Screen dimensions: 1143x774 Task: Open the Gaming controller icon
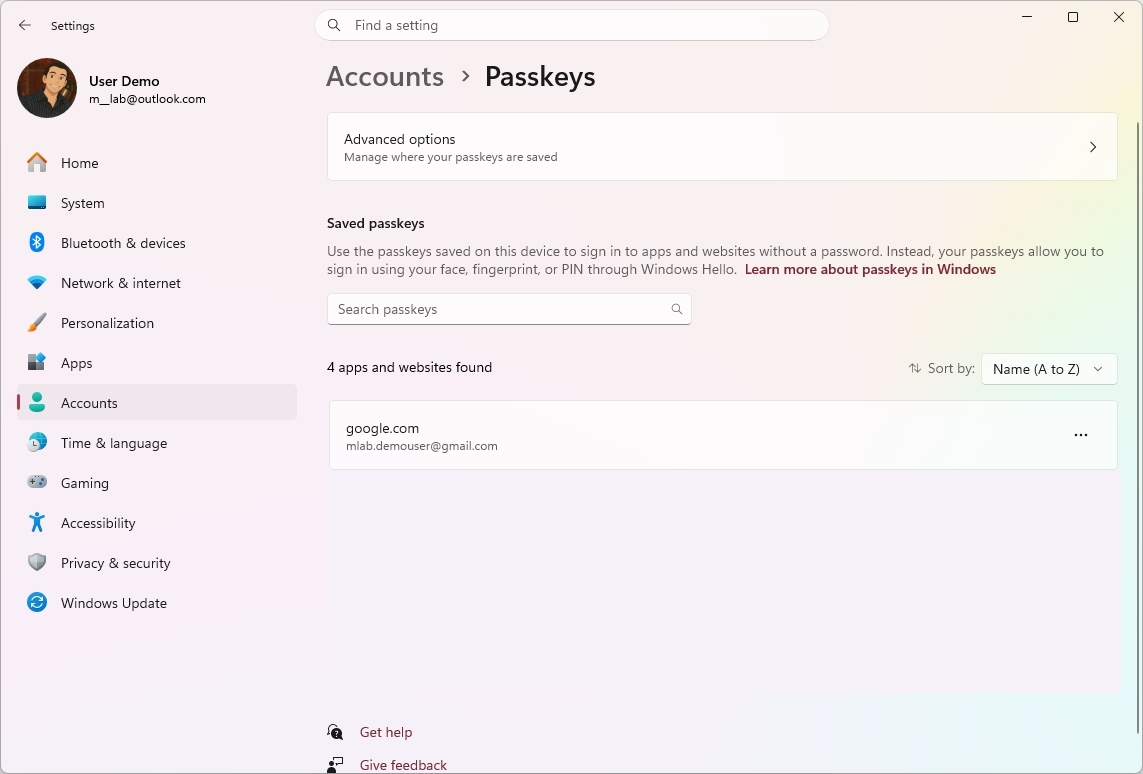coord(37,483)
